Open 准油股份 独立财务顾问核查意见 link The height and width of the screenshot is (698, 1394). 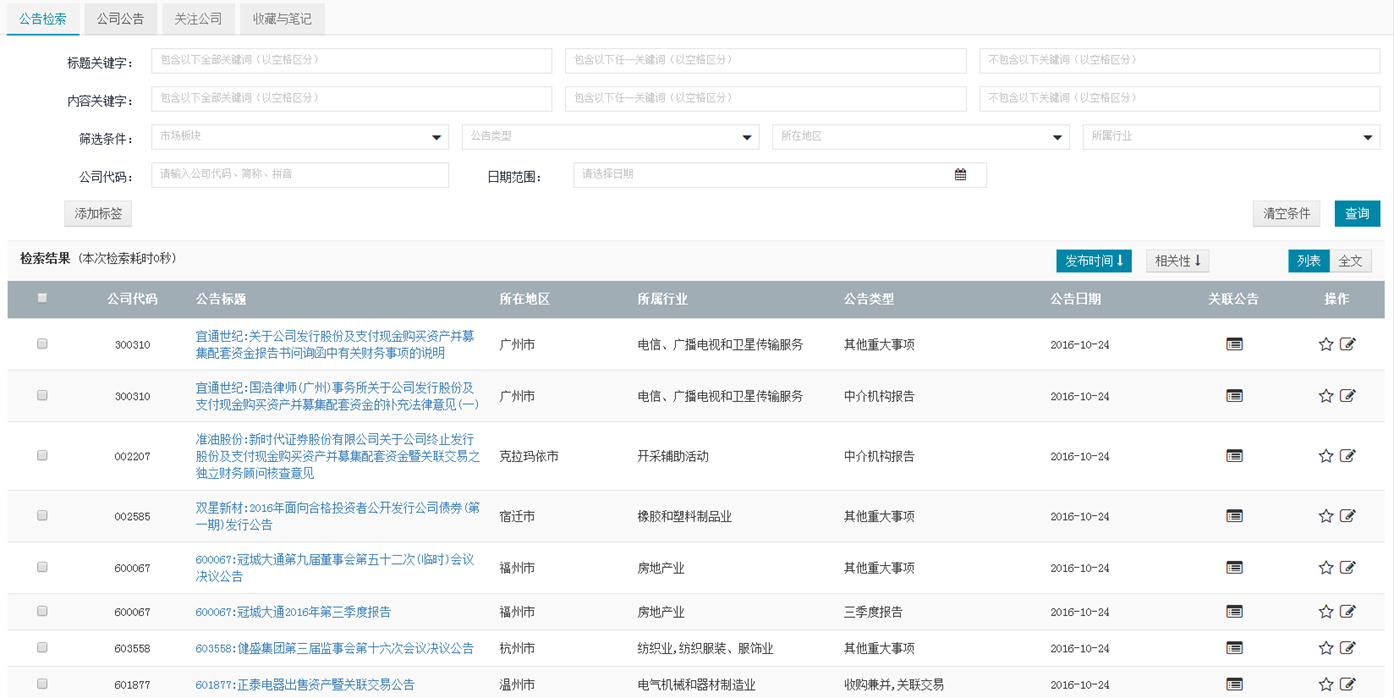click(x=338, y=456)
